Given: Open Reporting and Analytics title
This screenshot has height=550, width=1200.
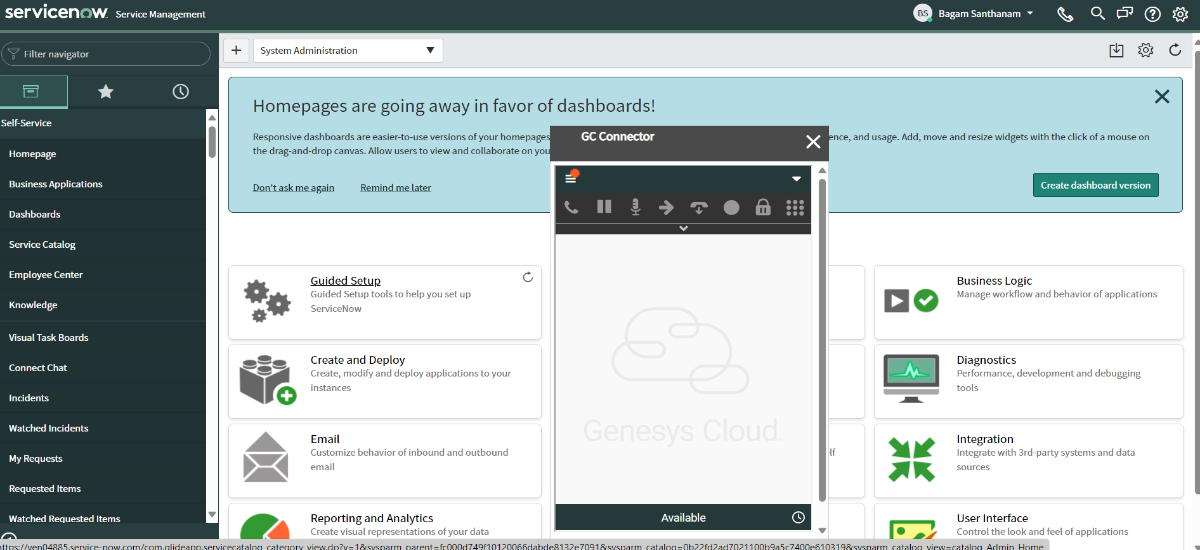Looking at the screenshot, I should coord(372,518).
